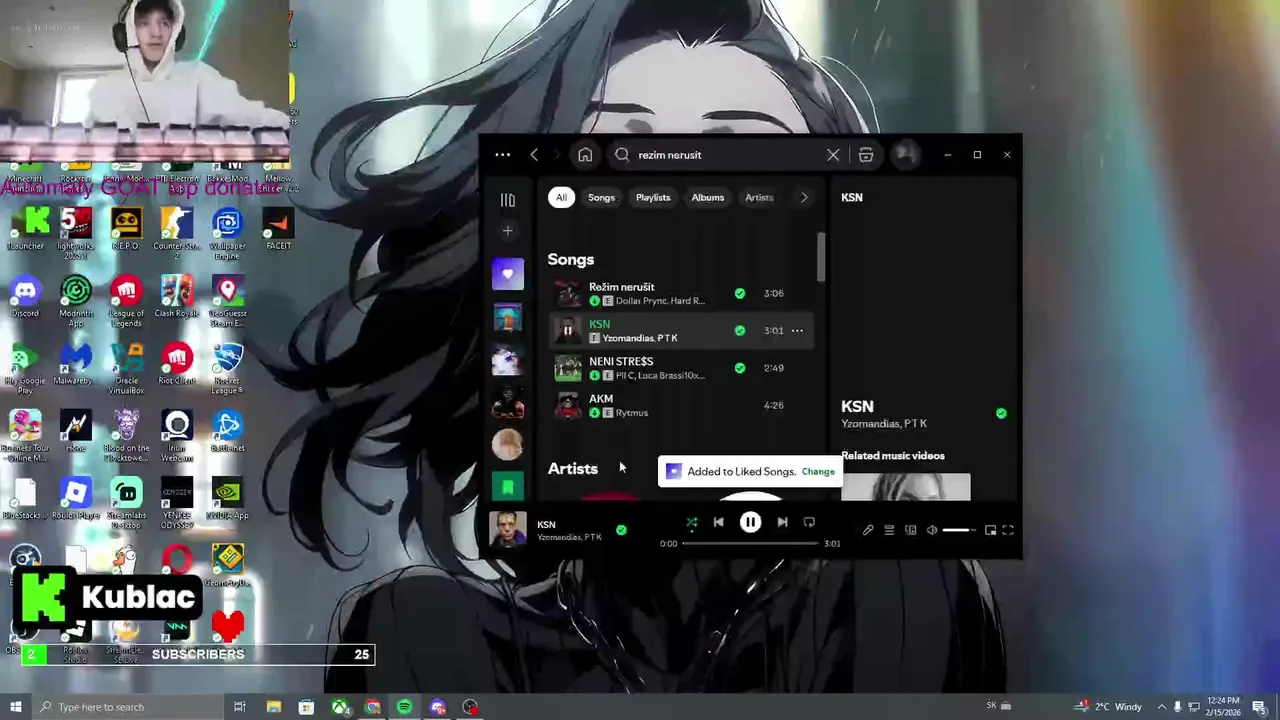This screenshot has height=720, width=1280.
Task: Play the AKM track by Rytmus
Action: [568, 405]
